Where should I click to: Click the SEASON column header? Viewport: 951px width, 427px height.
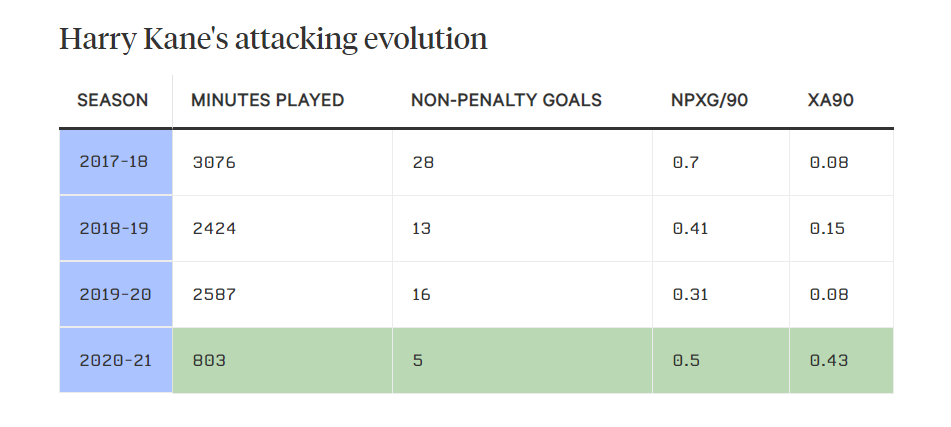(x=113, y=100)
